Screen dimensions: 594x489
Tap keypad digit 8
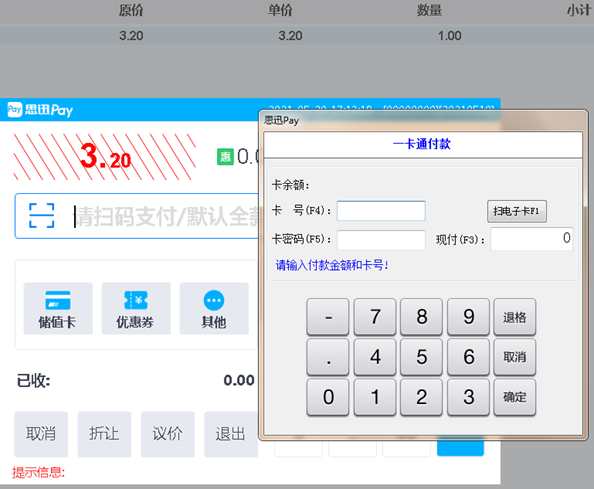pyautogui.click(x=422, y=317)
